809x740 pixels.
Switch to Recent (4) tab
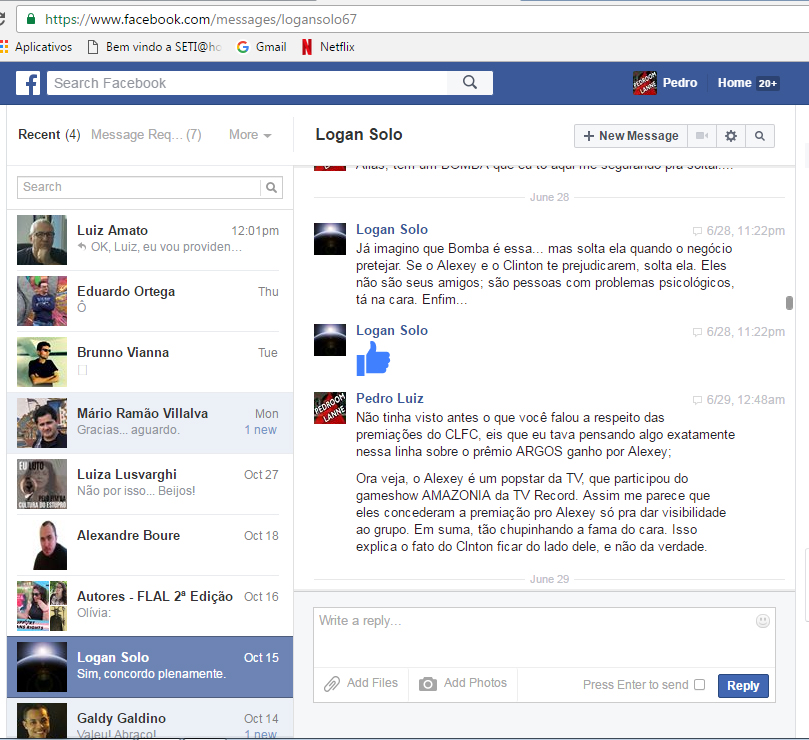49,135
